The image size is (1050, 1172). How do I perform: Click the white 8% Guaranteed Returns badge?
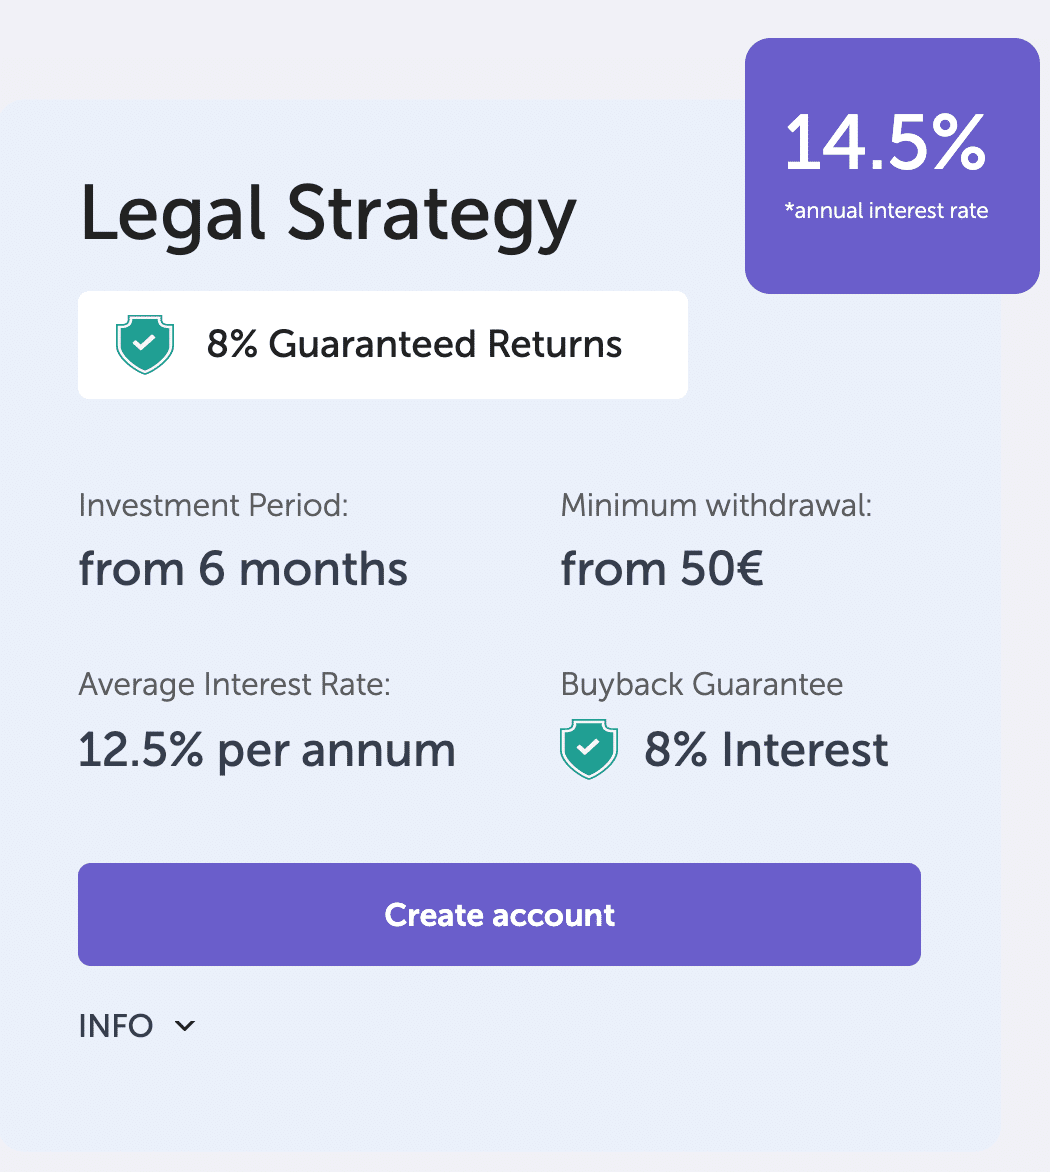(383, 344)
